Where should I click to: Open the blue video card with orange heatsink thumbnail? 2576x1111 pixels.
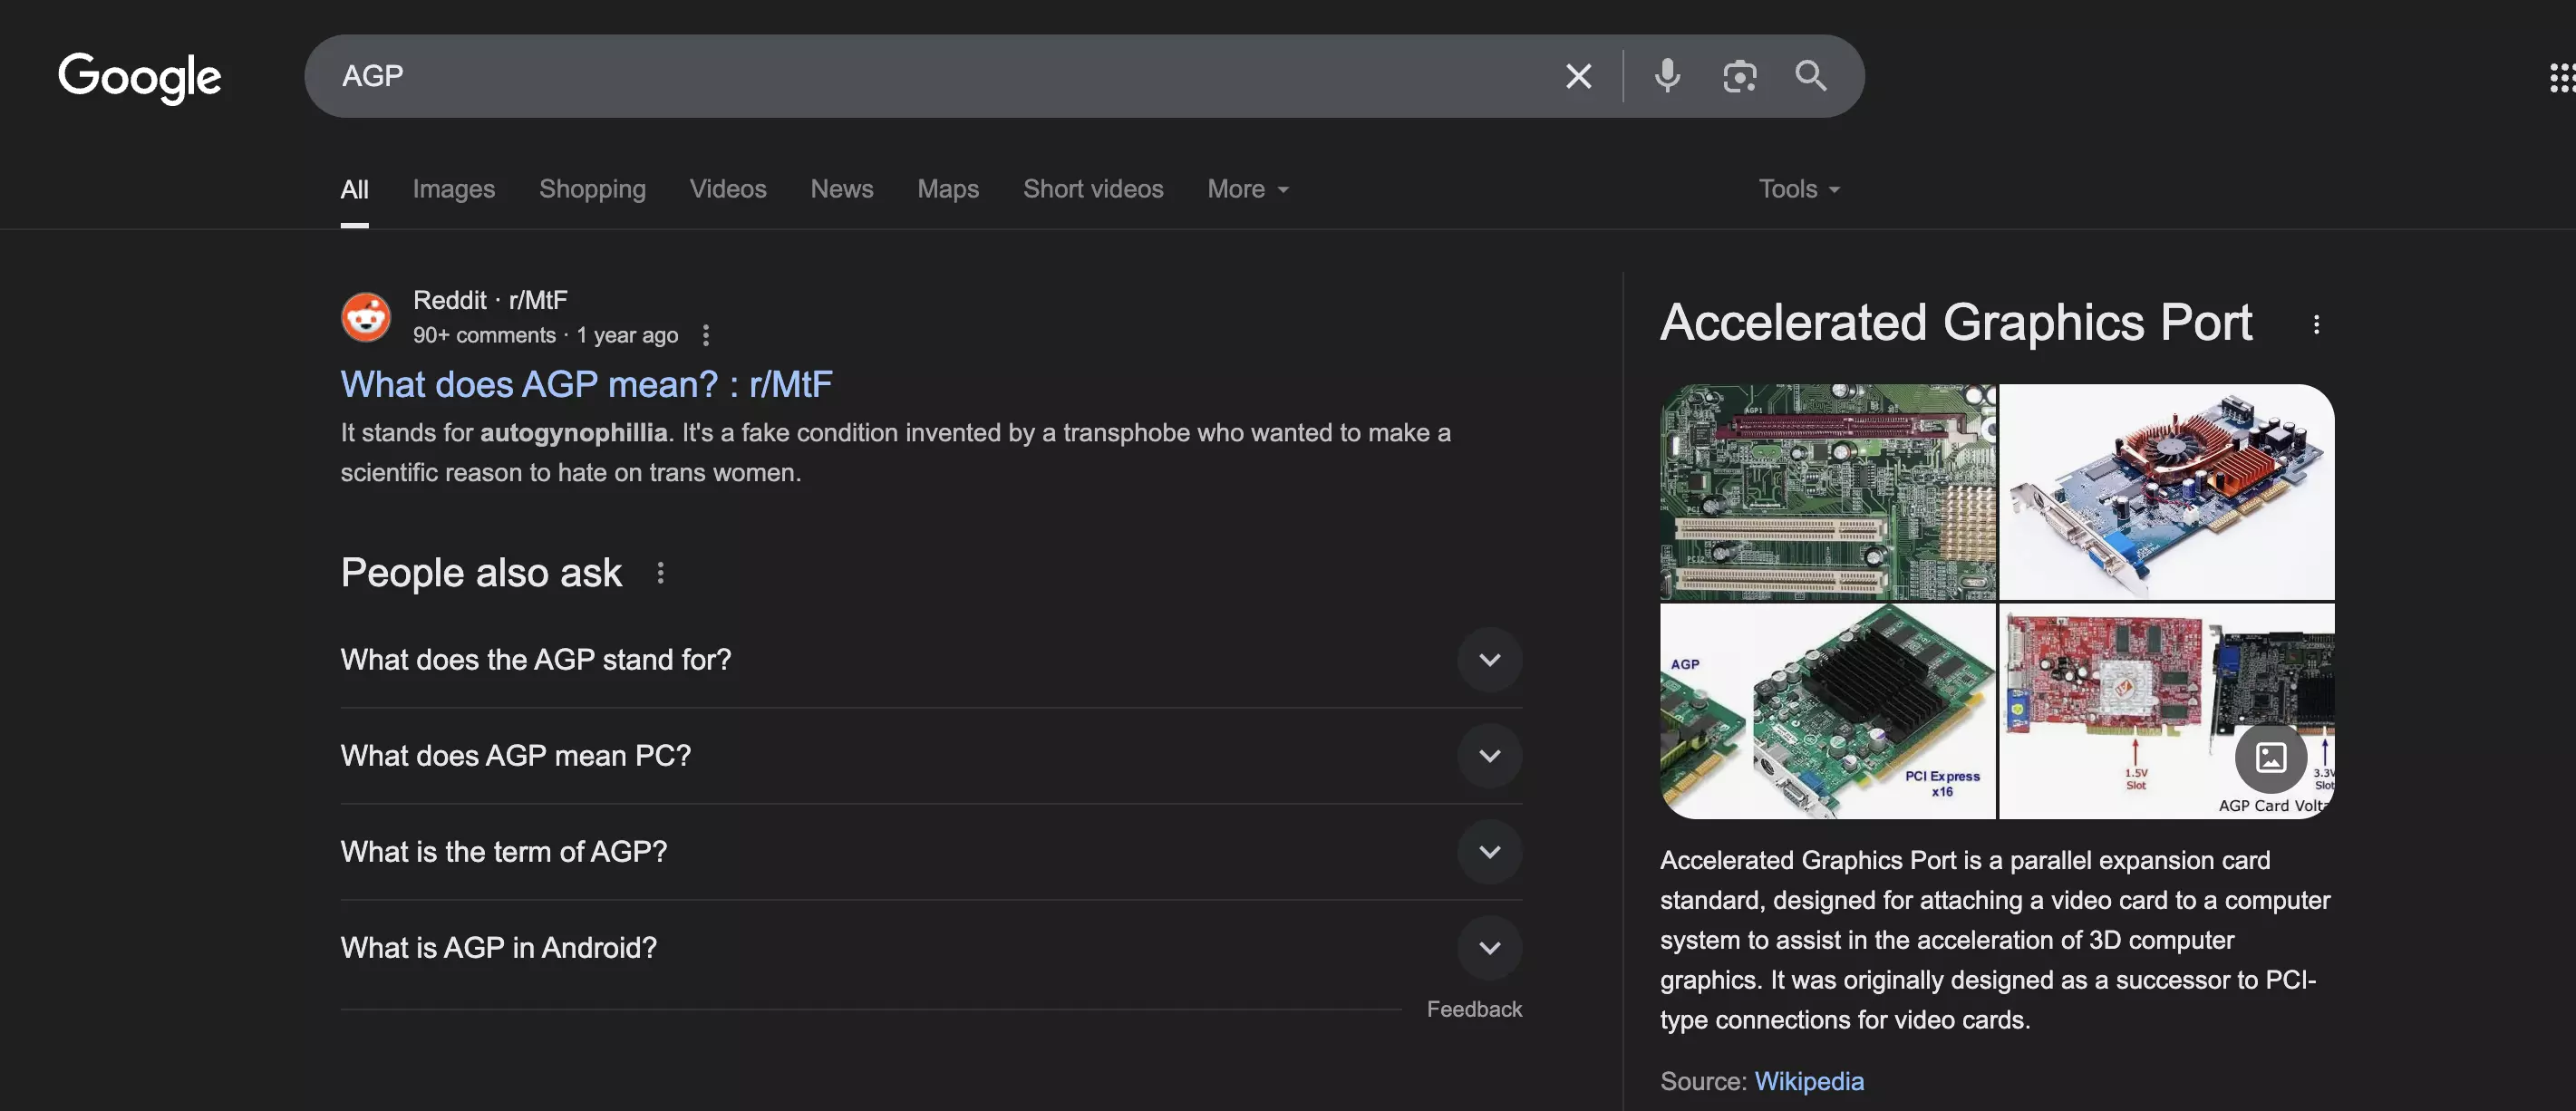tap(2167, 492)
